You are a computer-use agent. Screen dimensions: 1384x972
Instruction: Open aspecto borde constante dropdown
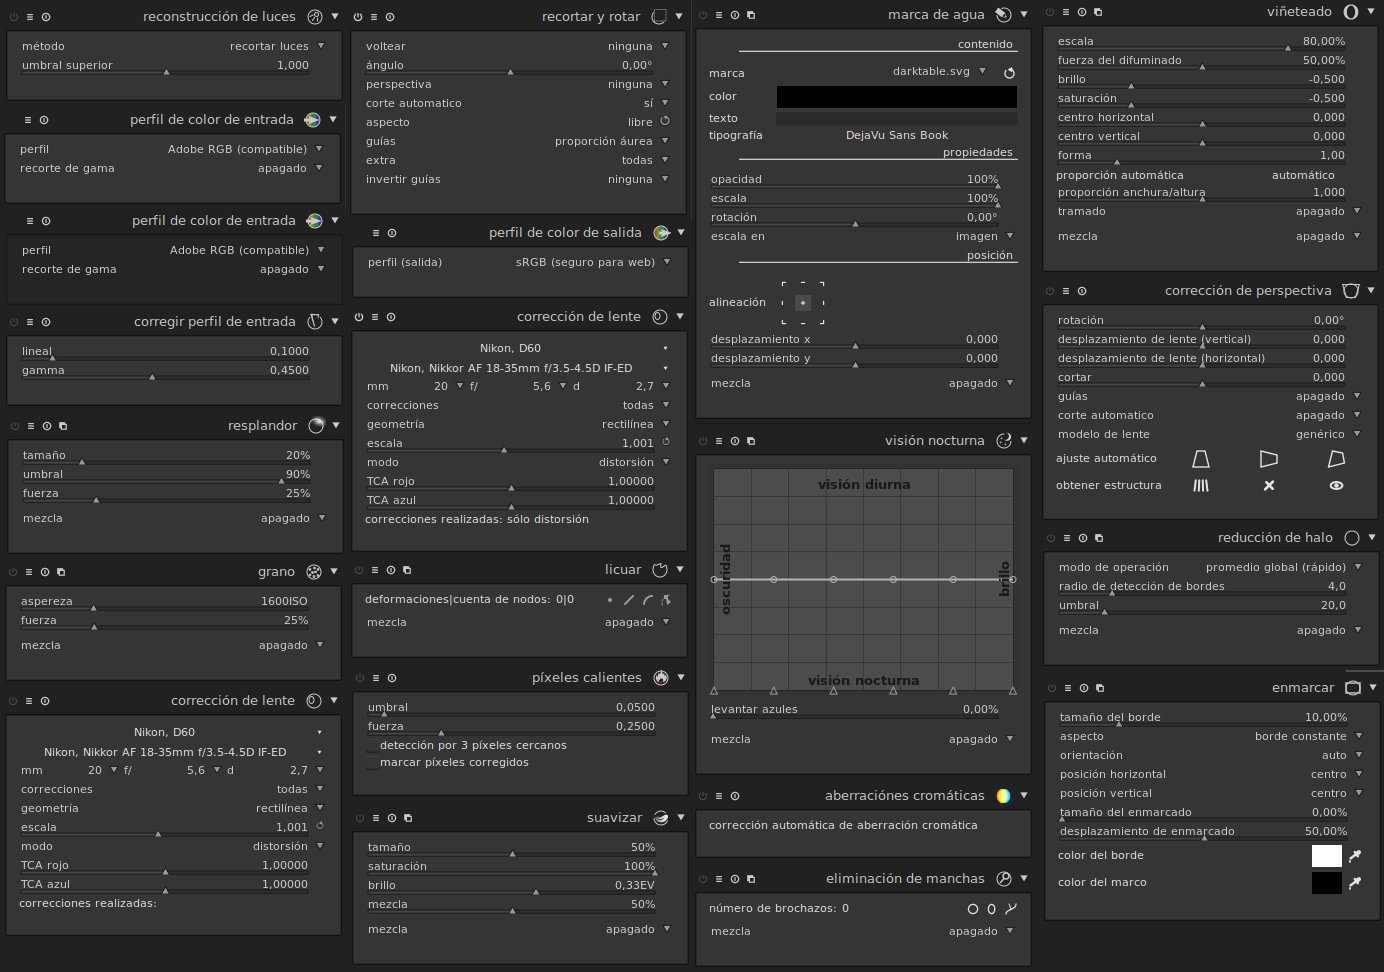pos(1212,737)
